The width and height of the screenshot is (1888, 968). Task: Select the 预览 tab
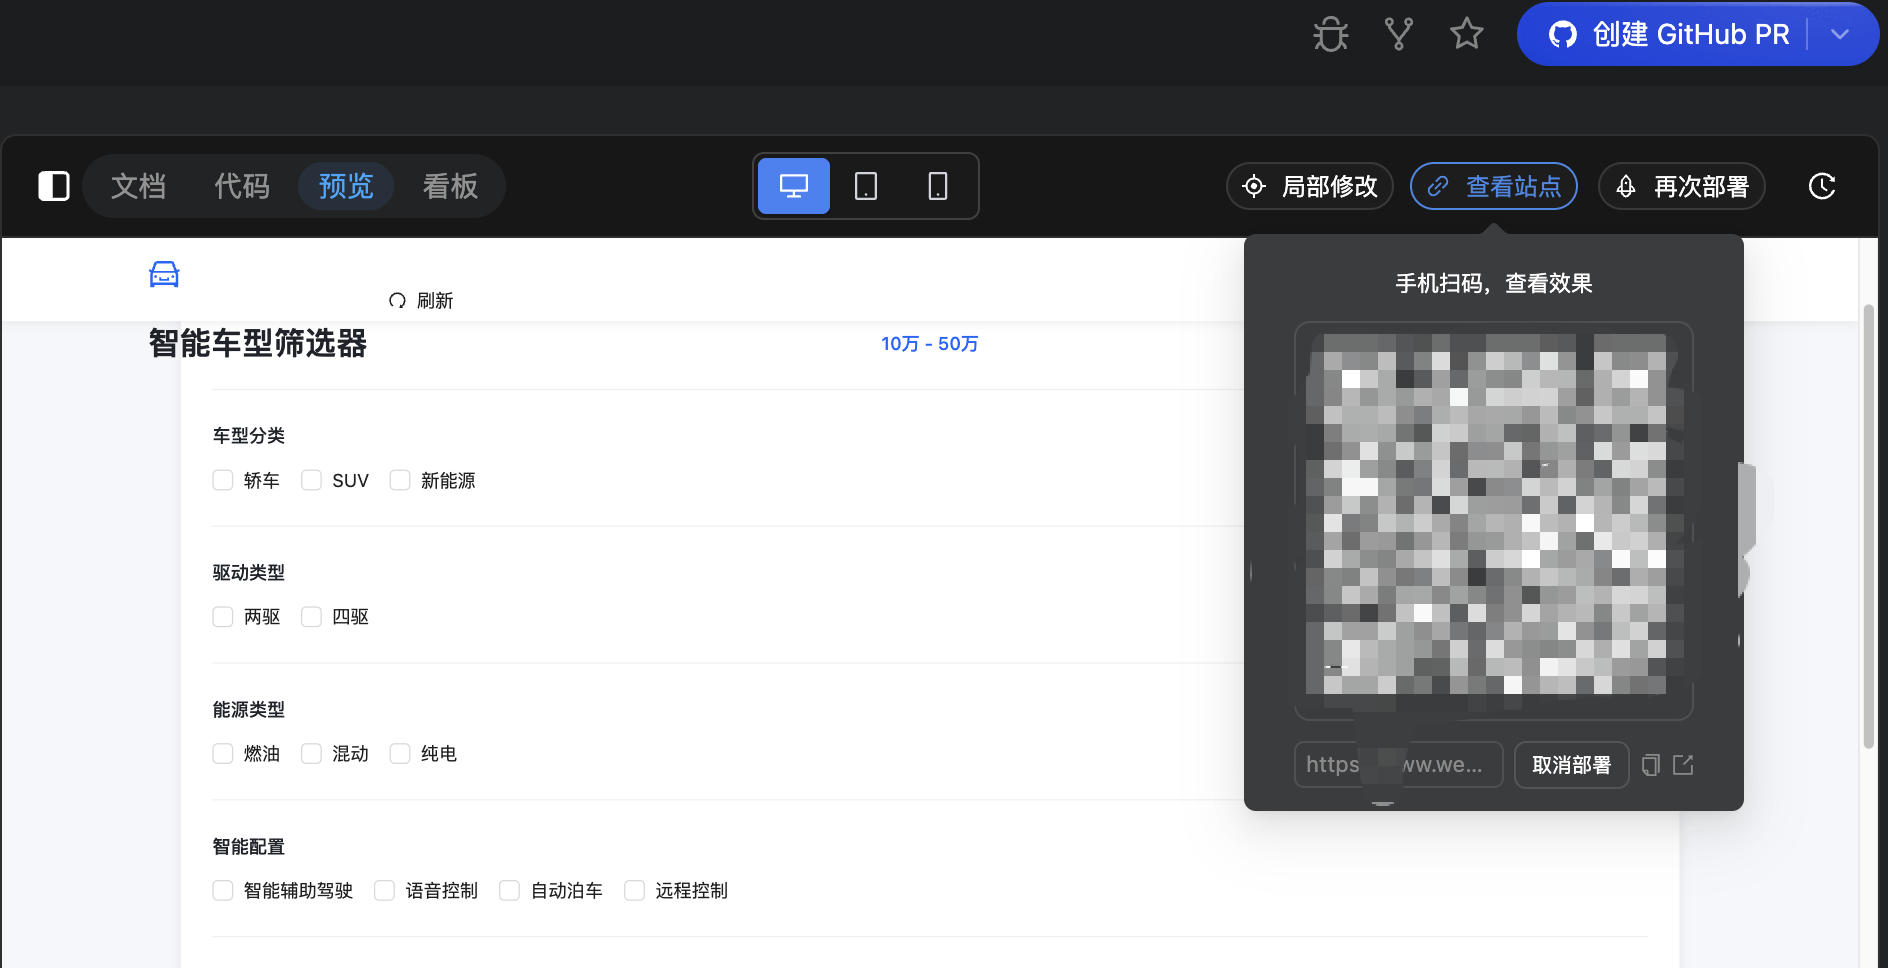pos(346,186)
